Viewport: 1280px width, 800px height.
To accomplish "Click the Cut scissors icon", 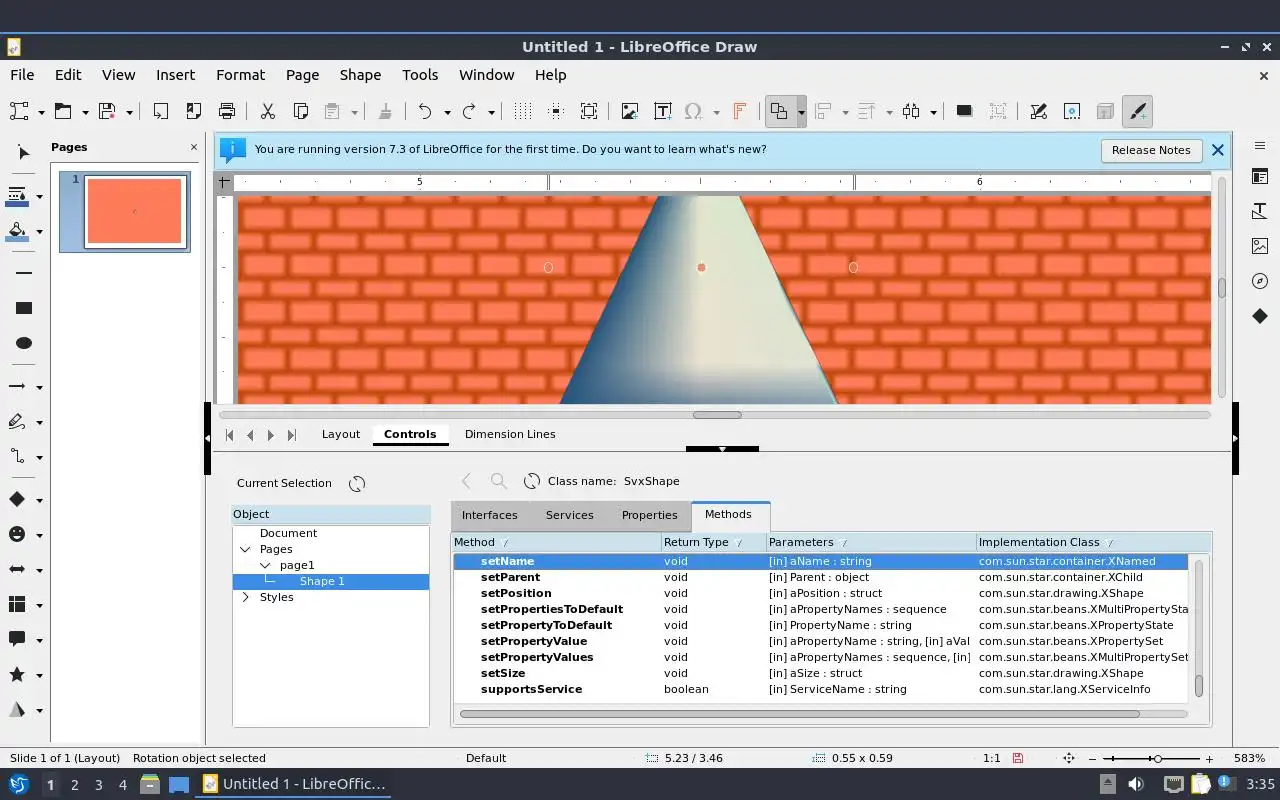I will coord(267,111).
